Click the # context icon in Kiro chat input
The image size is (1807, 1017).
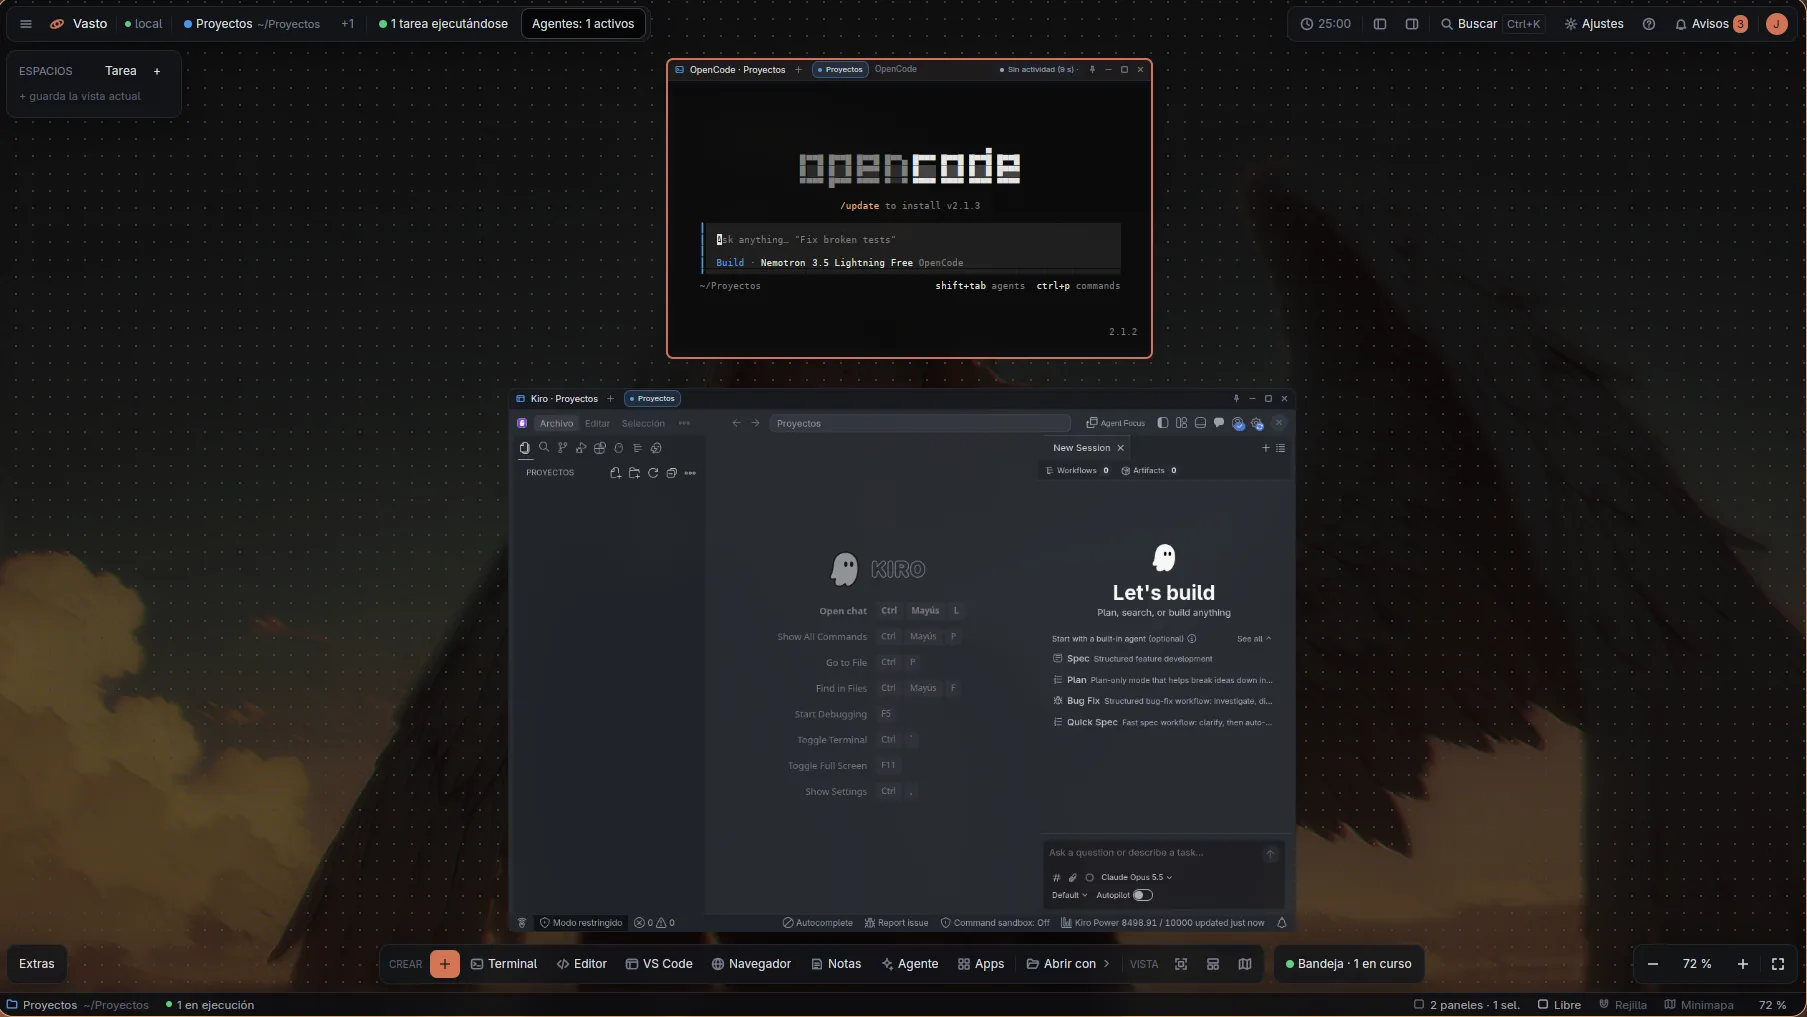click(x=1056, y=878)
